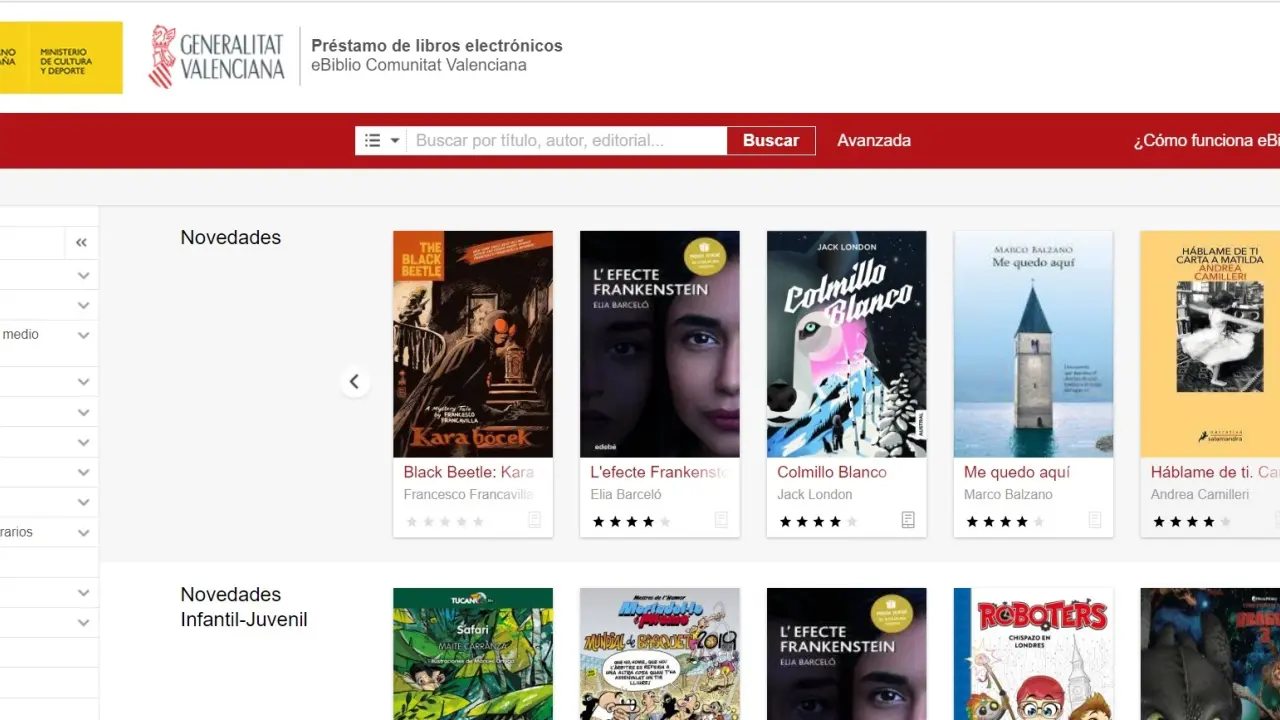The height and width of the screenshot is (720, 1280).
Task: Click ebook format icon on L'efecte Frankenstein card
Action: click(x=721, y=520)
